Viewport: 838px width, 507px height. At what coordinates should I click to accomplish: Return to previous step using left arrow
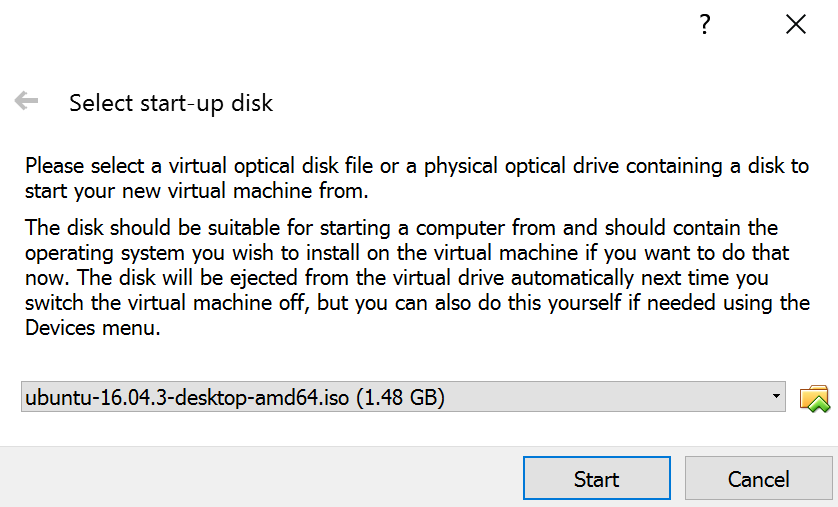point(26,100)
